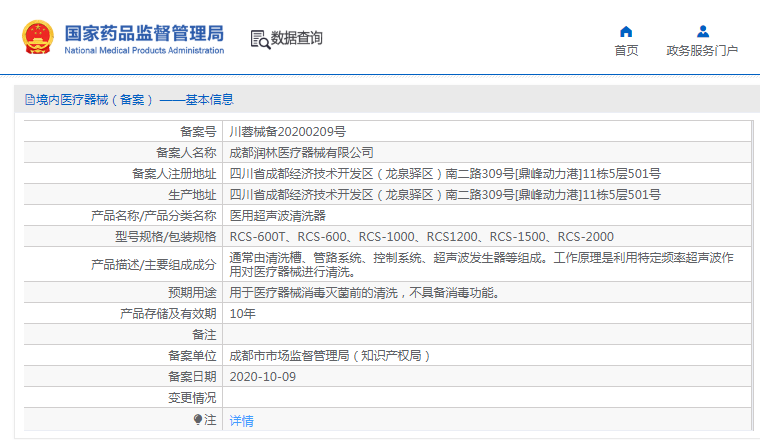The height and width of the screenshot is (440, 760).
Task: Click the 备案日期 label
Action: coord(192,377)
